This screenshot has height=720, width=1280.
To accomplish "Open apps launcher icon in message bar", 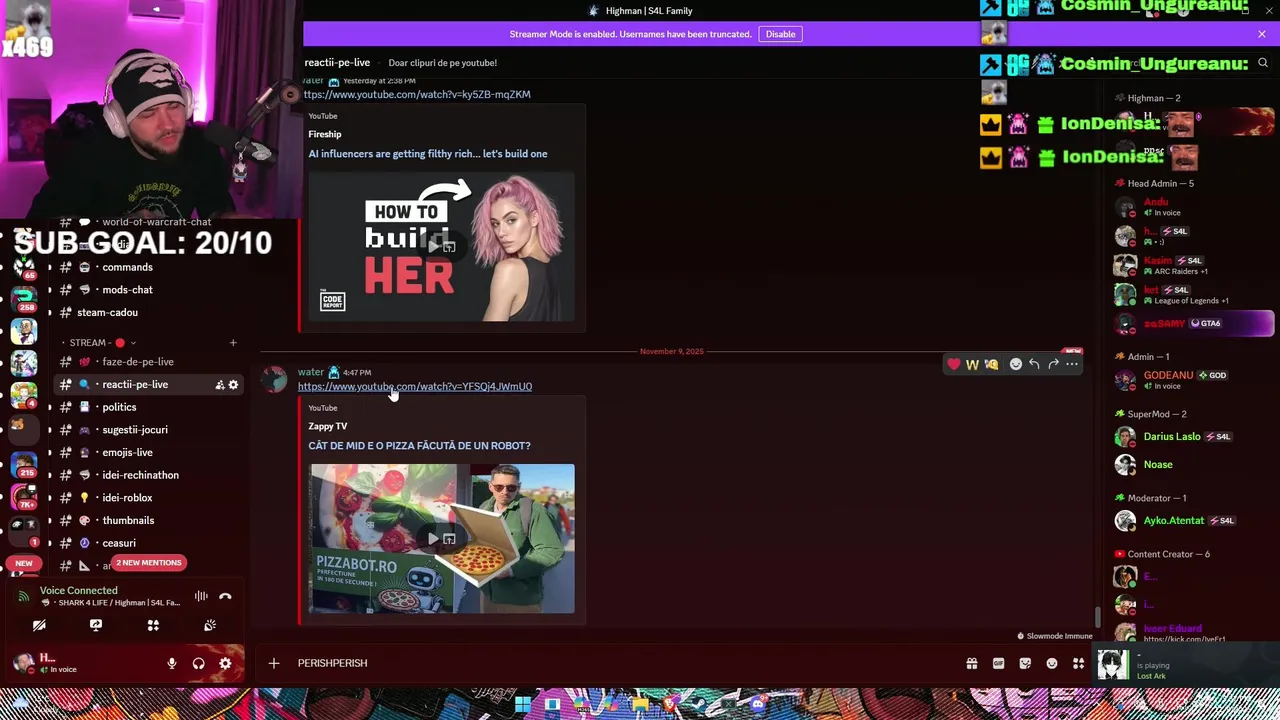I will (1078, 663).
